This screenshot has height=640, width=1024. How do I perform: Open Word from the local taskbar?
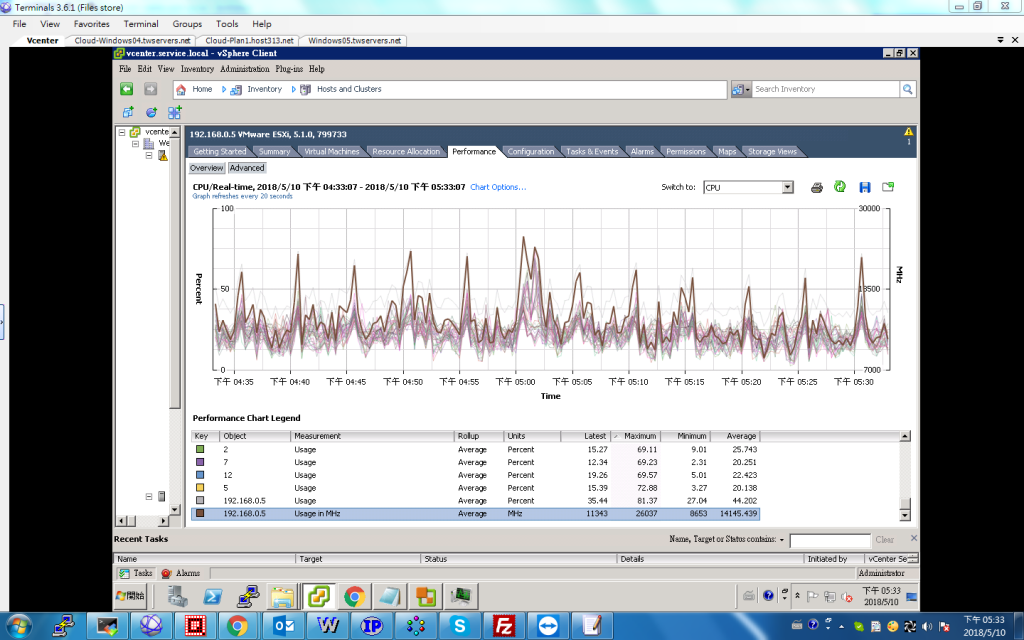click(x=327, y=626)
